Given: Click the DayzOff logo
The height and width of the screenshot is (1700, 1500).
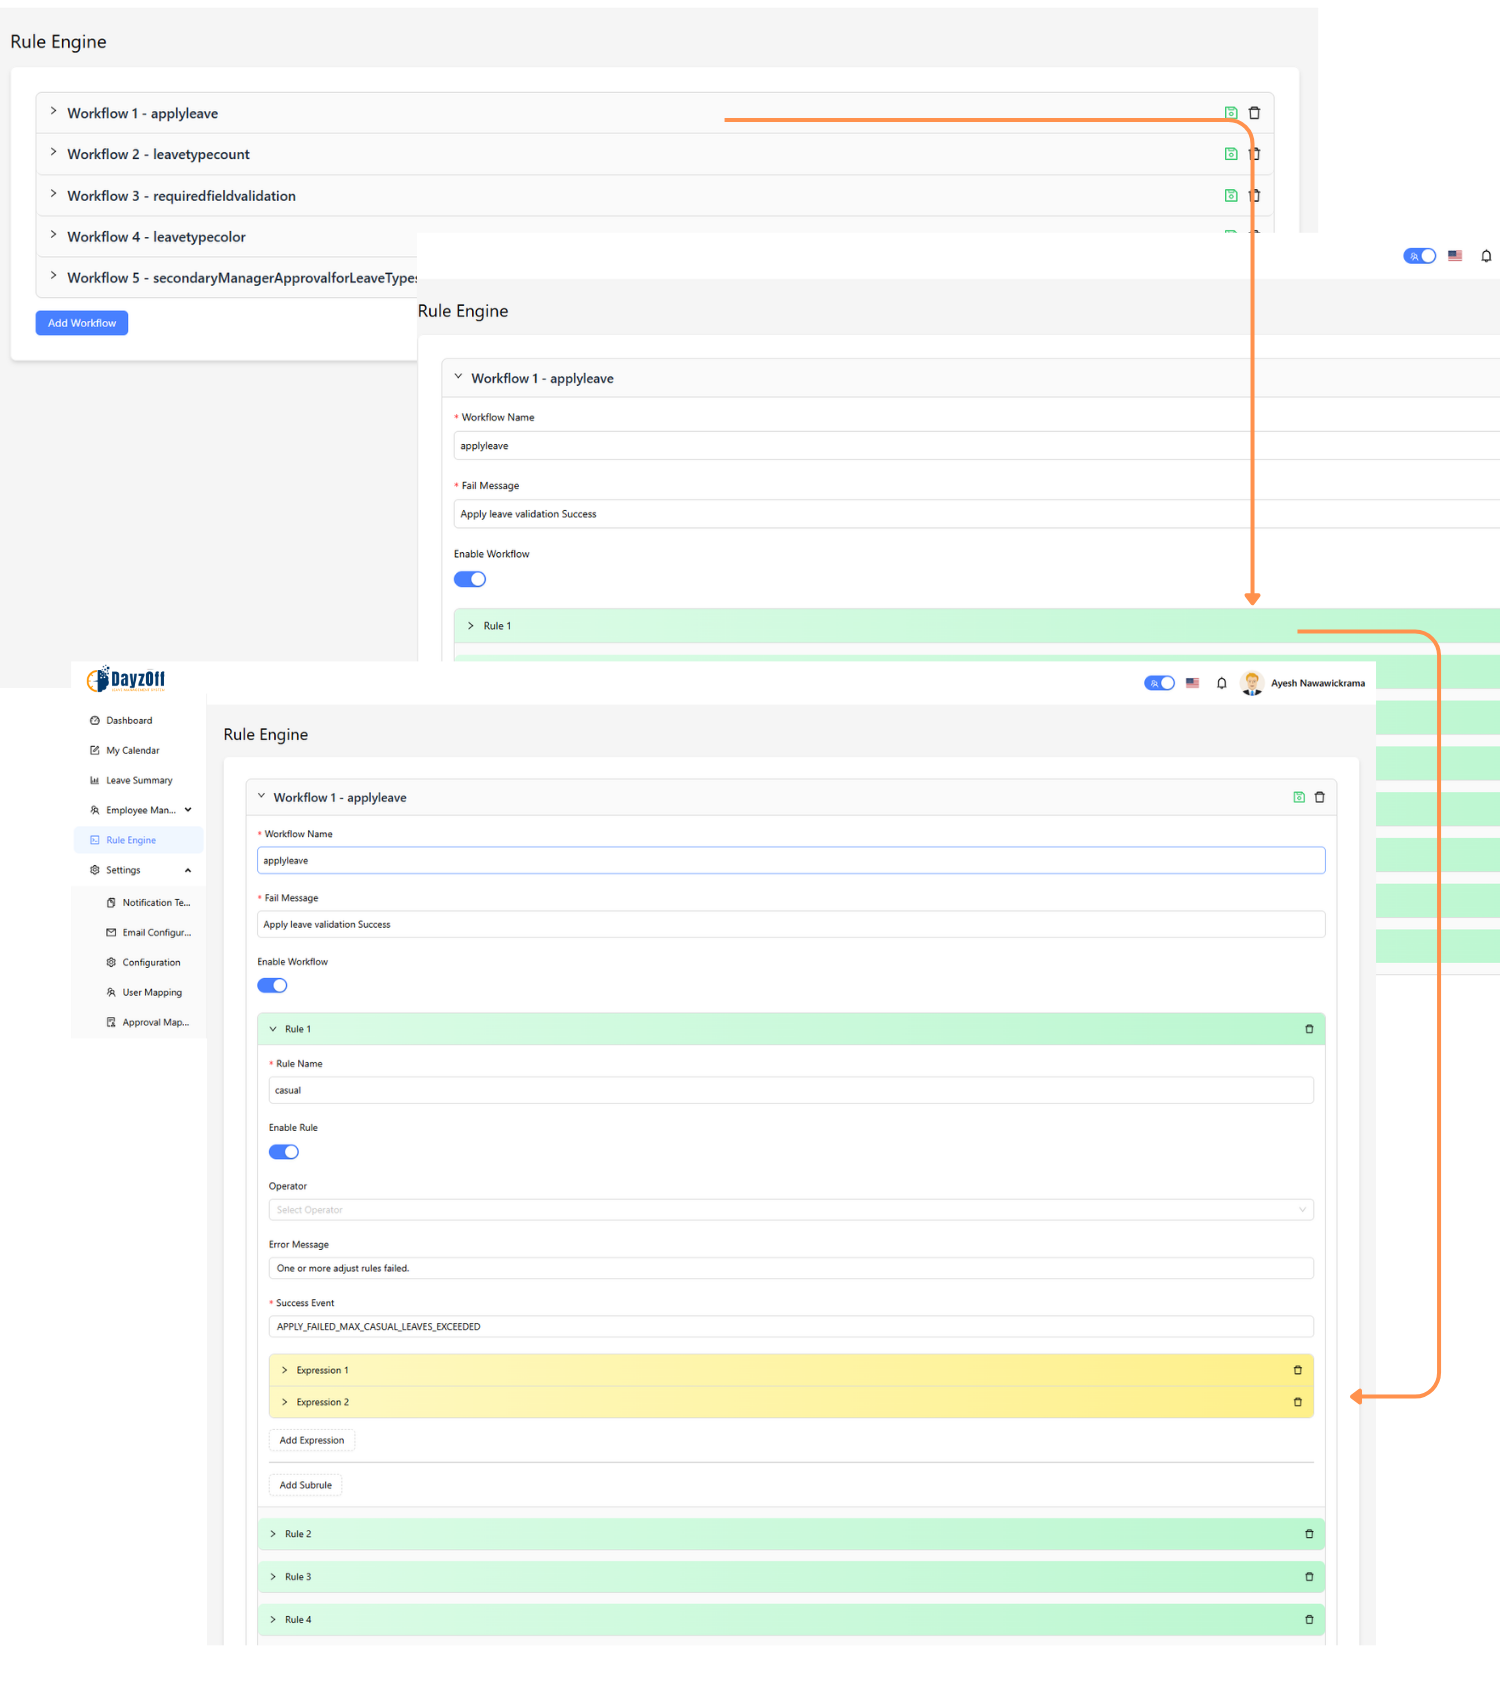Looking at the screenshot, I should coord(126,680).
